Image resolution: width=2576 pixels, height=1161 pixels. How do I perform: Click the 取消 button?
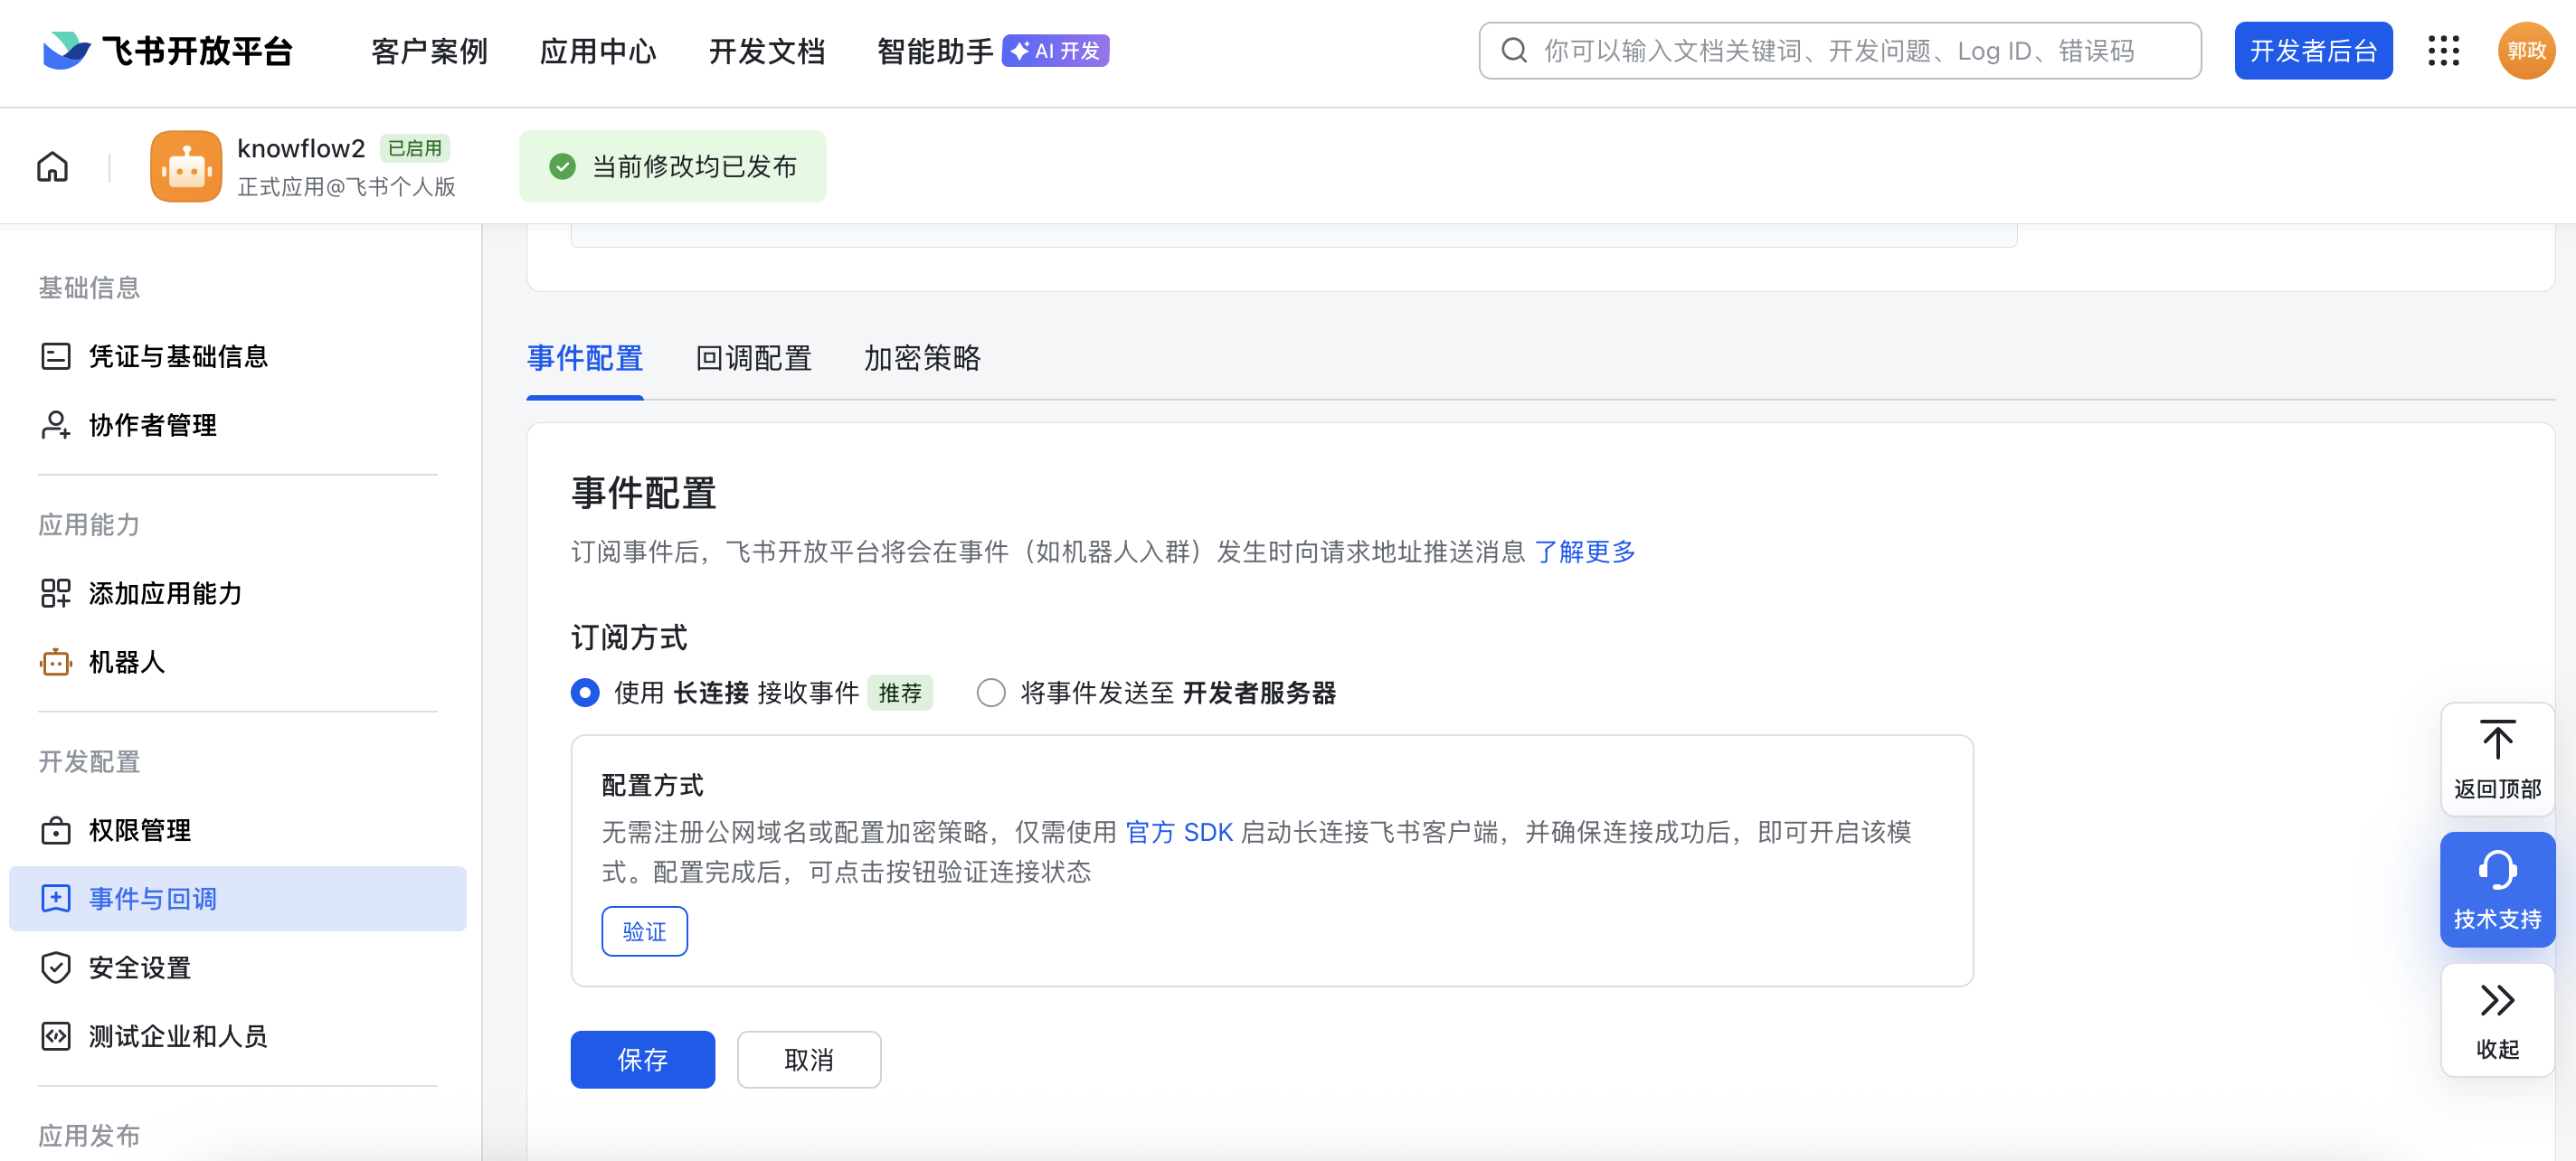pos(809,1059)
